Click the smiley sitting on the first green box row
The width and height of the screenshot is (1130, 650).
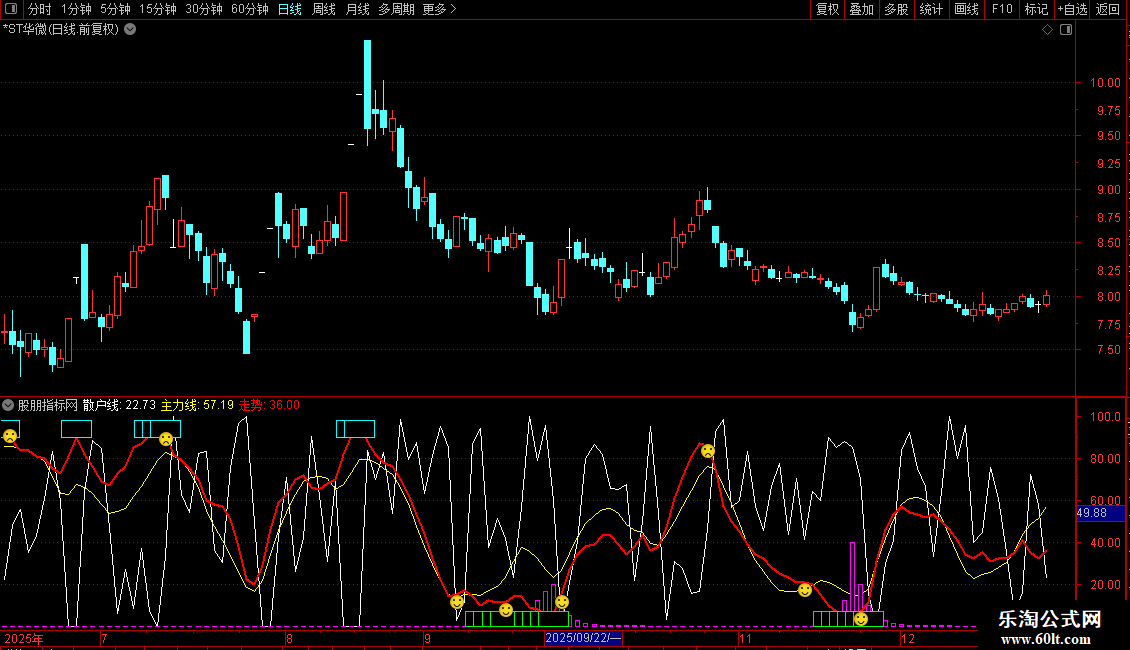pos(507,610)
